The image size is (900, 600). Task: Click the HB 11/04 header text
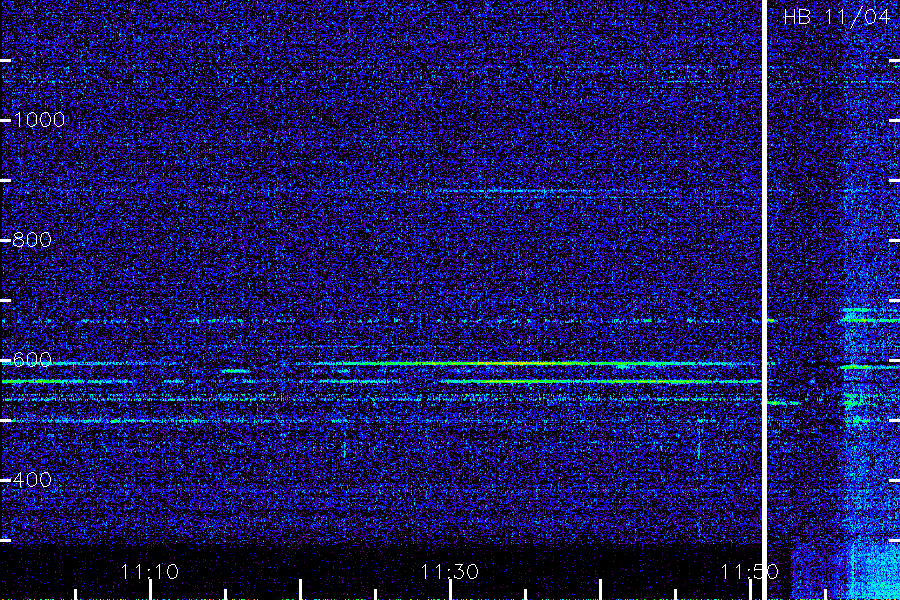(x=836, y=17)
